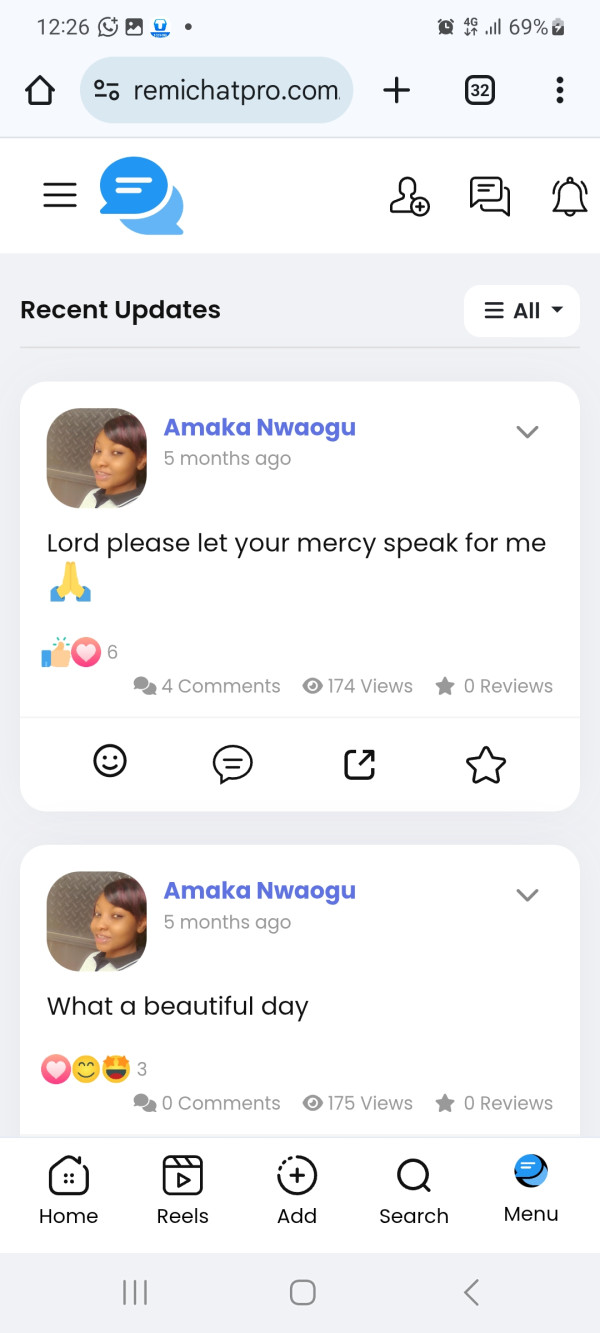The image size is (600, 1333).
Task: Tap the star review icon on first post
Action: coord(486,764)
